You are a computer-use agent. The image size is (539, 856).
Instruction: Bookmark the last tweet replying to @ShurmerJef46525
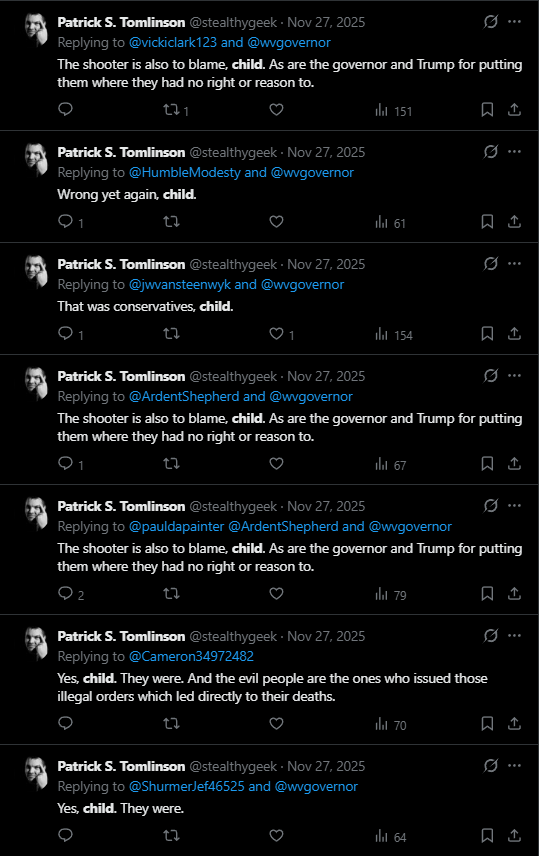coord(487,835)
